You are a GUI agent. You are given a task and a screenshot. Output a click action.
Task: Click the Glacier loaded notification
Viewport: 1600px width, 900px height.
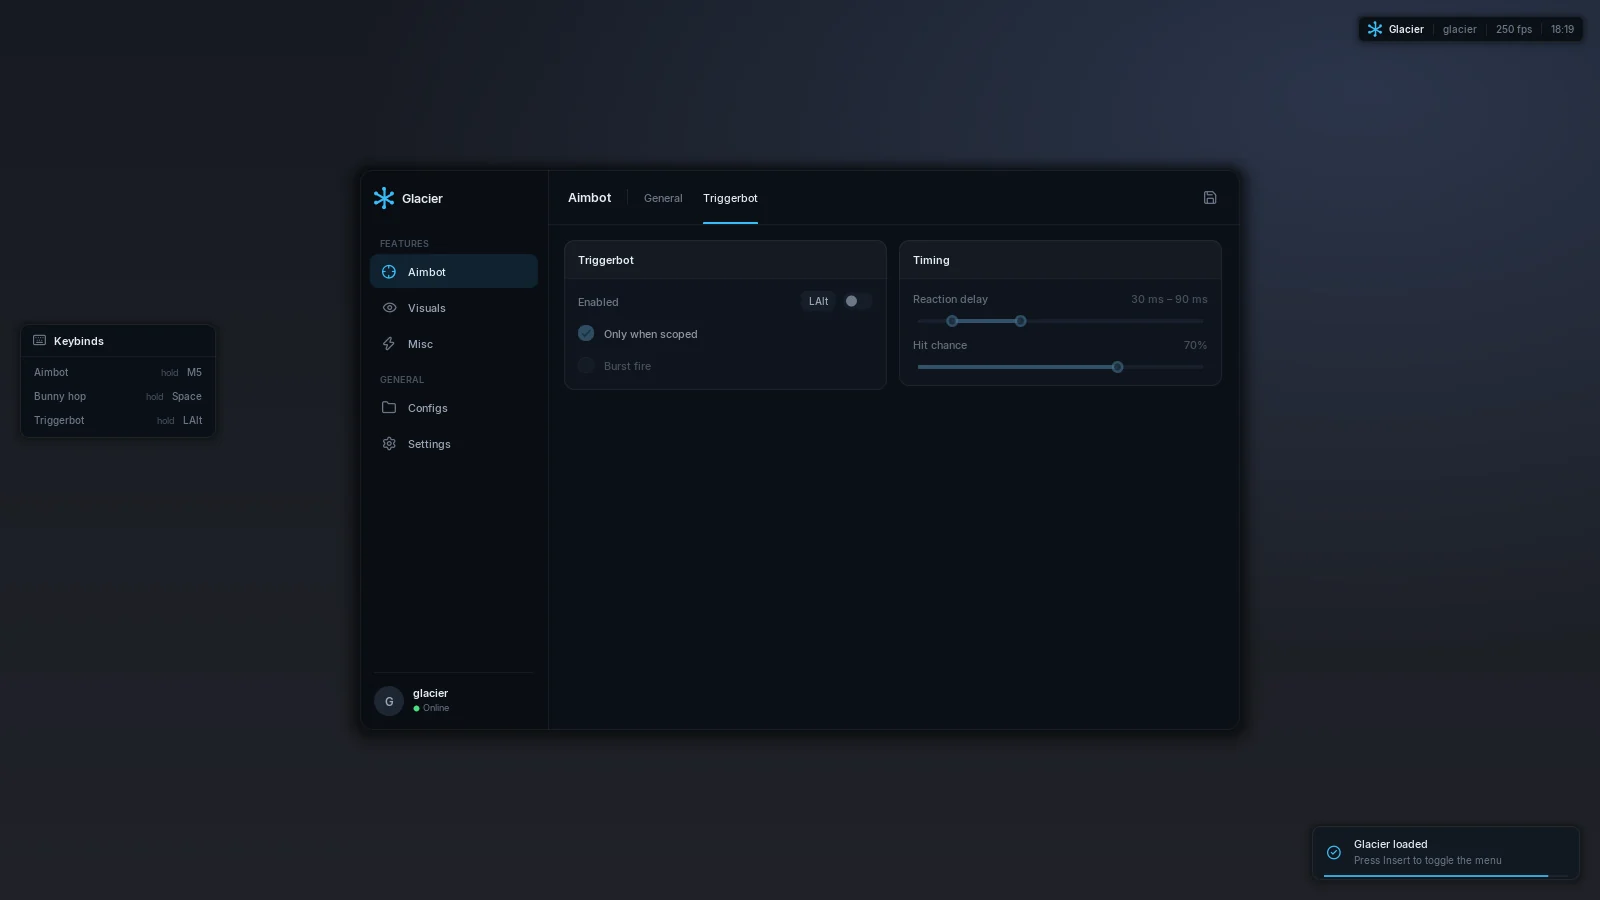[1446, 853]
